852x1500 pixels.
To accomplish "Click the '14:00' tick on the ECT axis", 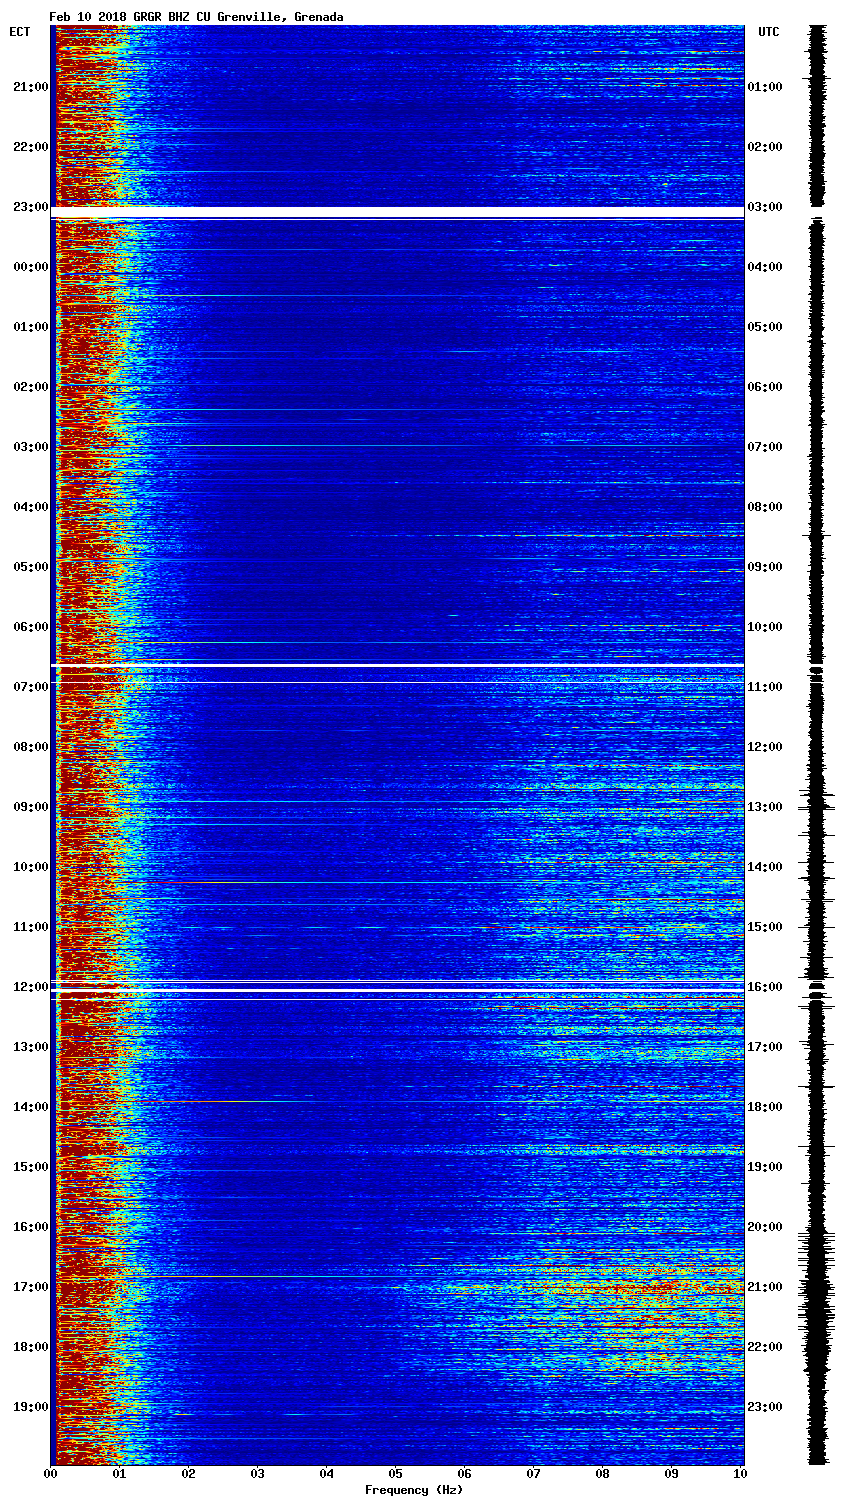I will point(30,1107).
